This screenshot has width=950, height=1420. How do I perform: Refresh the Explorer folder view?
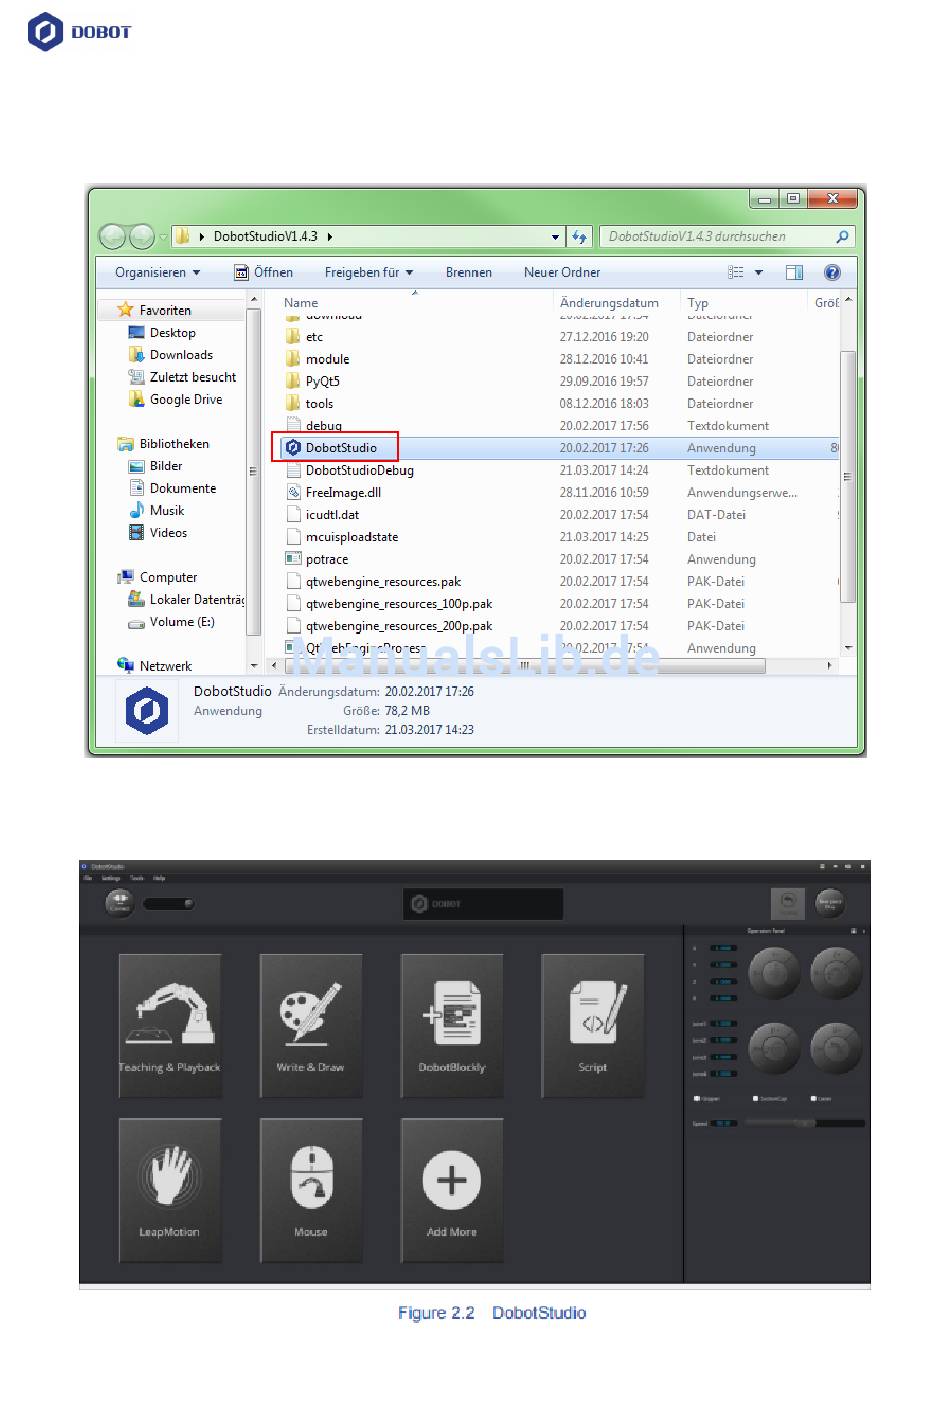point(579,237)
